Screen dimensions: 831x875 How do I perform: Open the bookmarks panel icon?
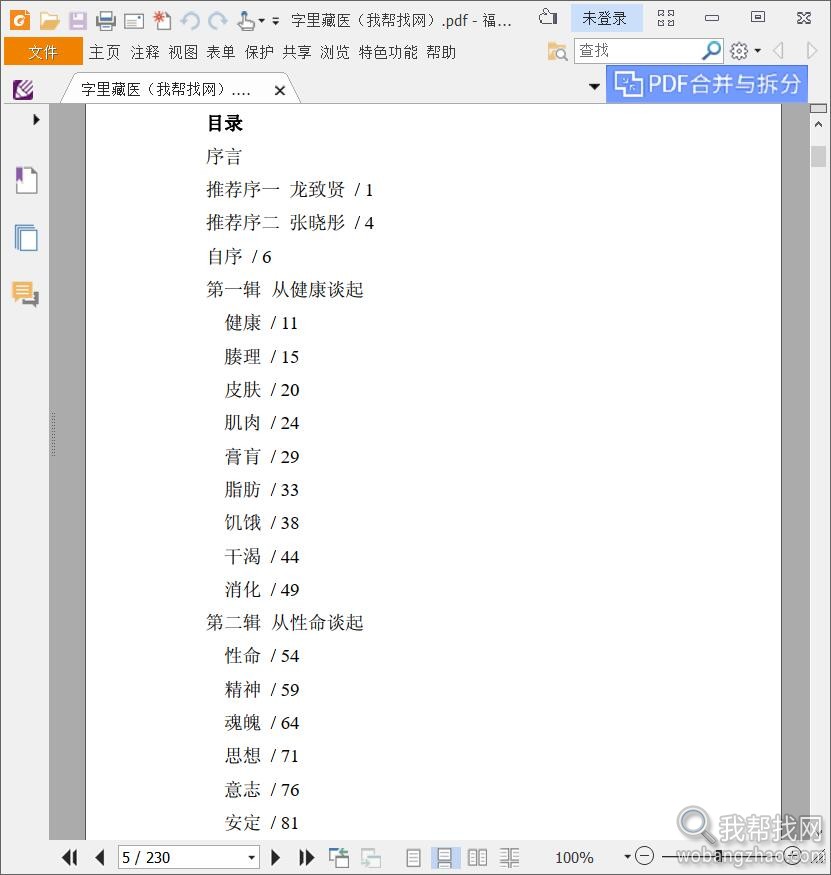26,180
